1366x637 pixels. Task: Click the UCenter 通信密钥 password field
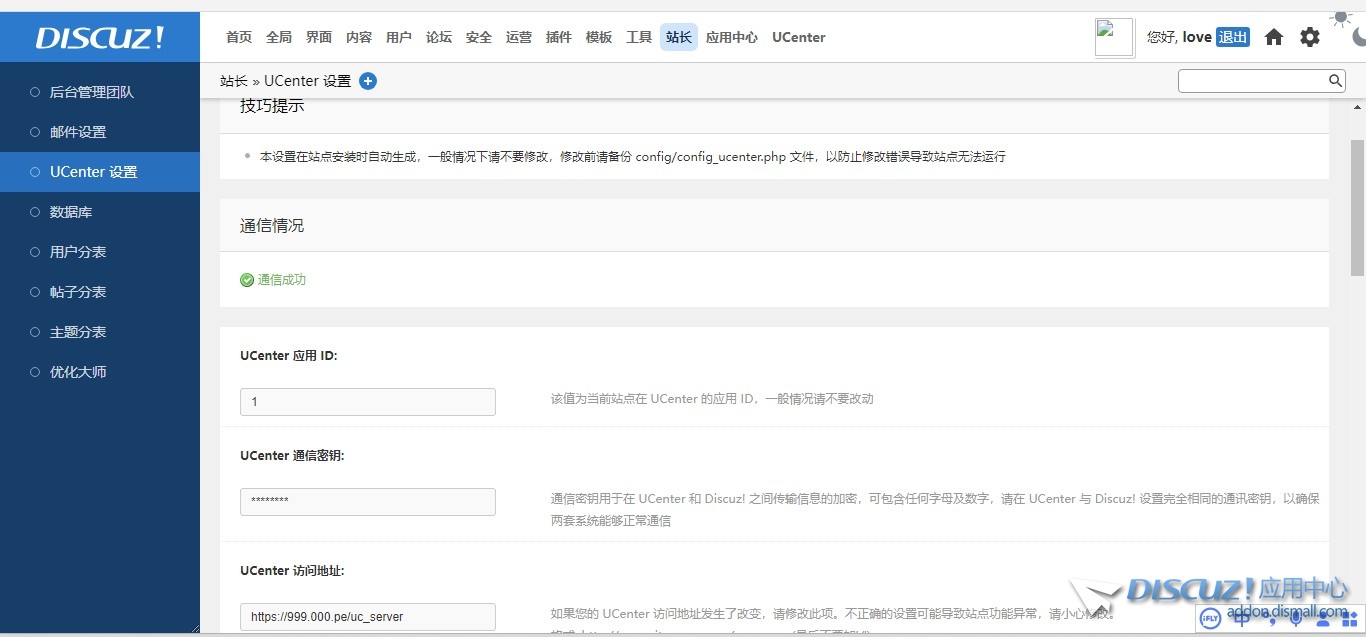pyautogui.click(x=368, y=502)
